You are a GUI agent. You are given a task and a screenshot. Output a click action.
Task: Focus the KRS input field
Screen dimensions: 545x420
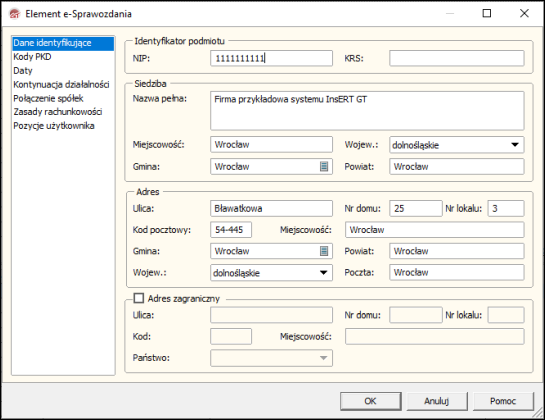(x=456, y=58)
